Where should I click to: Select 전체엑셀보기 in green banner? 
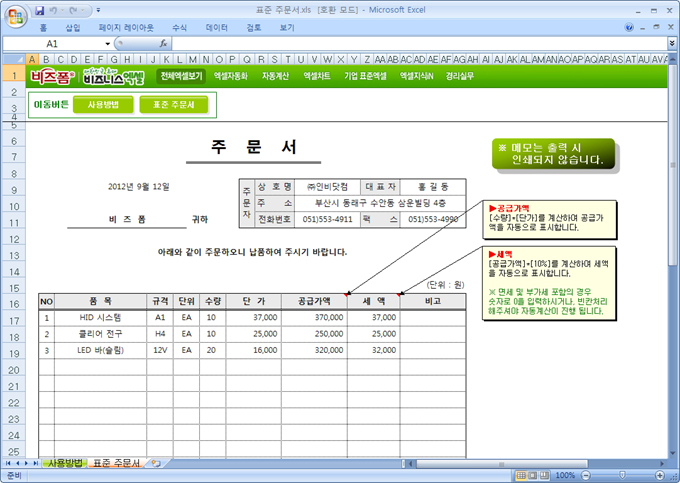click(x=181, y=76)
